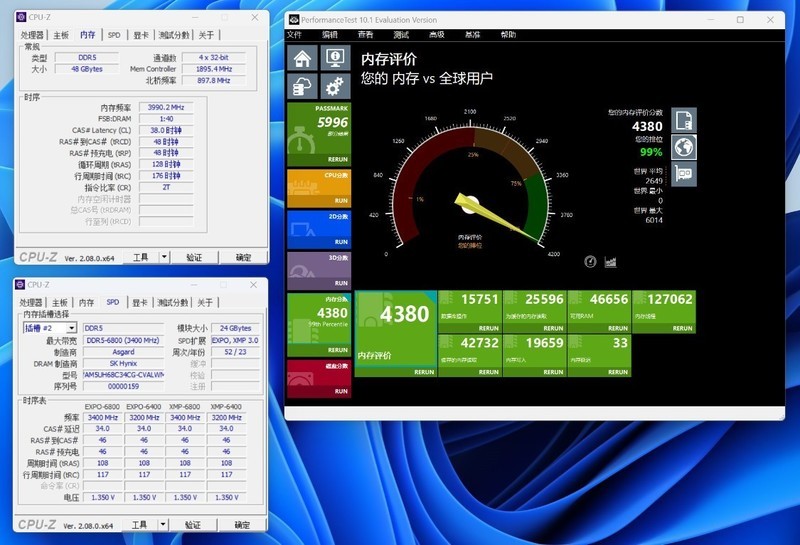Screen dimensions: 800x545
Task: Click the 99% ranking value
Action: [651, 152]
